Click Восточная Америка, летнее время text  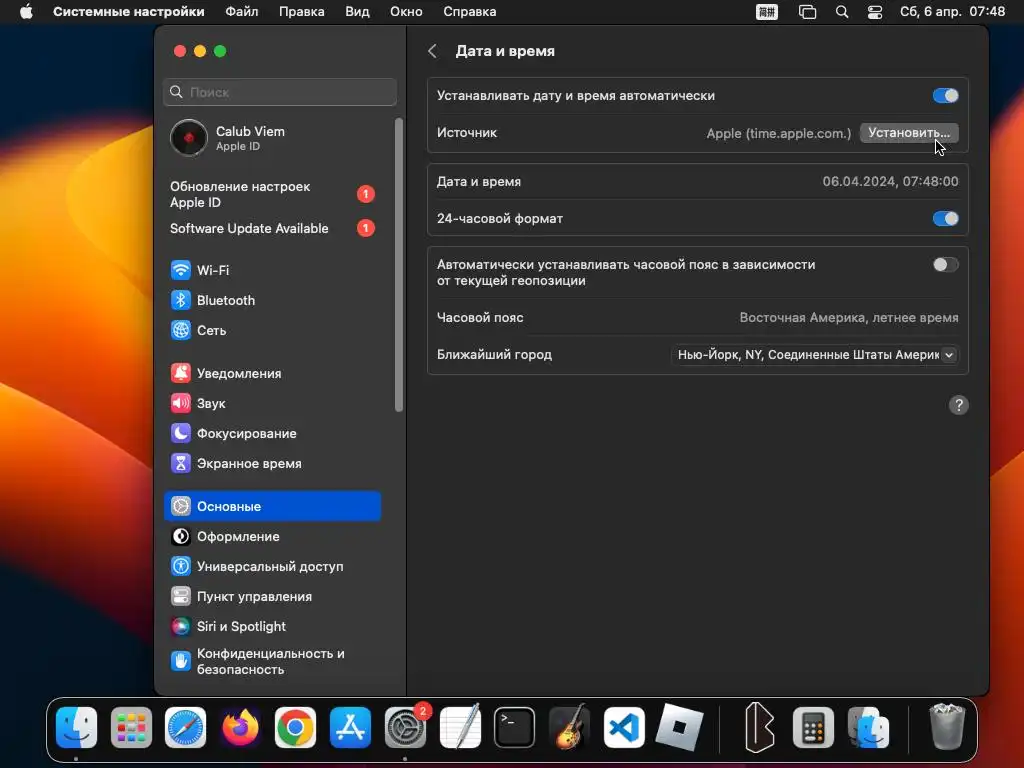click(x=849, y=317)
